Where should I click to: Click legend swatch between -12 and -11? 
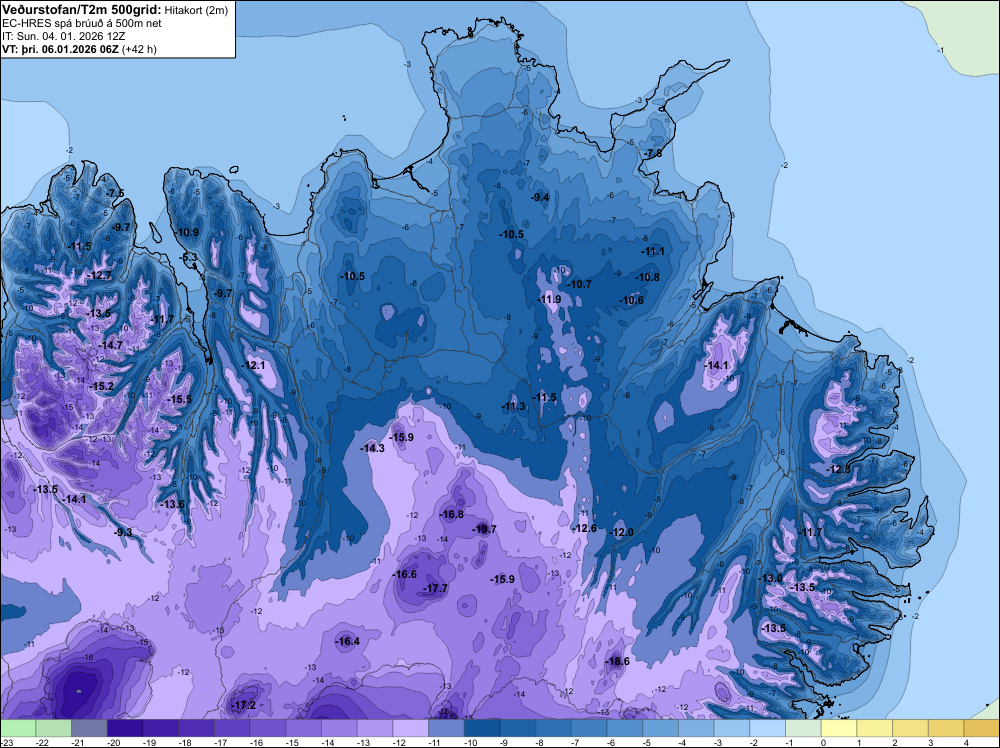[x=411, y=728]
